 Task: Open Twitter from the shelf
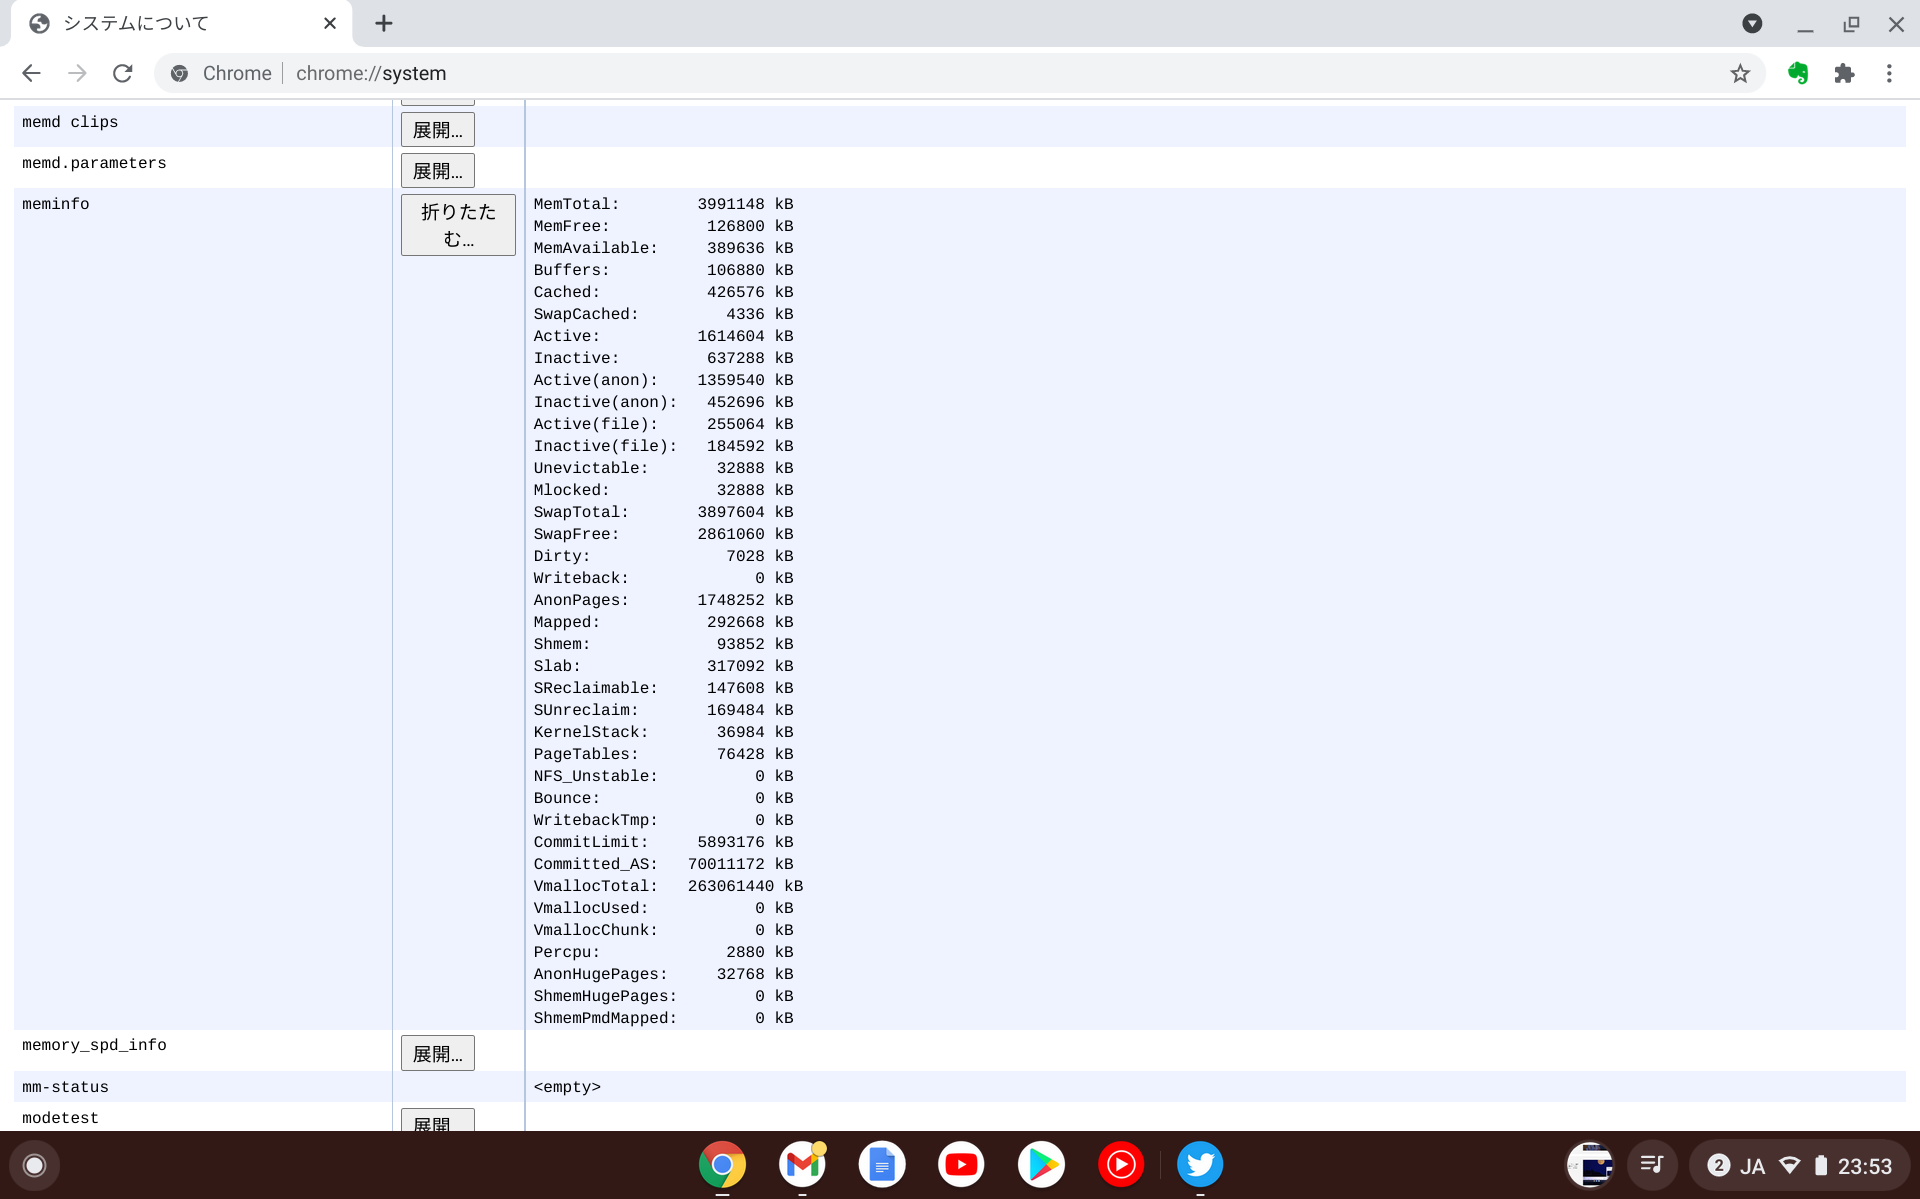(x=1200, y=1164)
